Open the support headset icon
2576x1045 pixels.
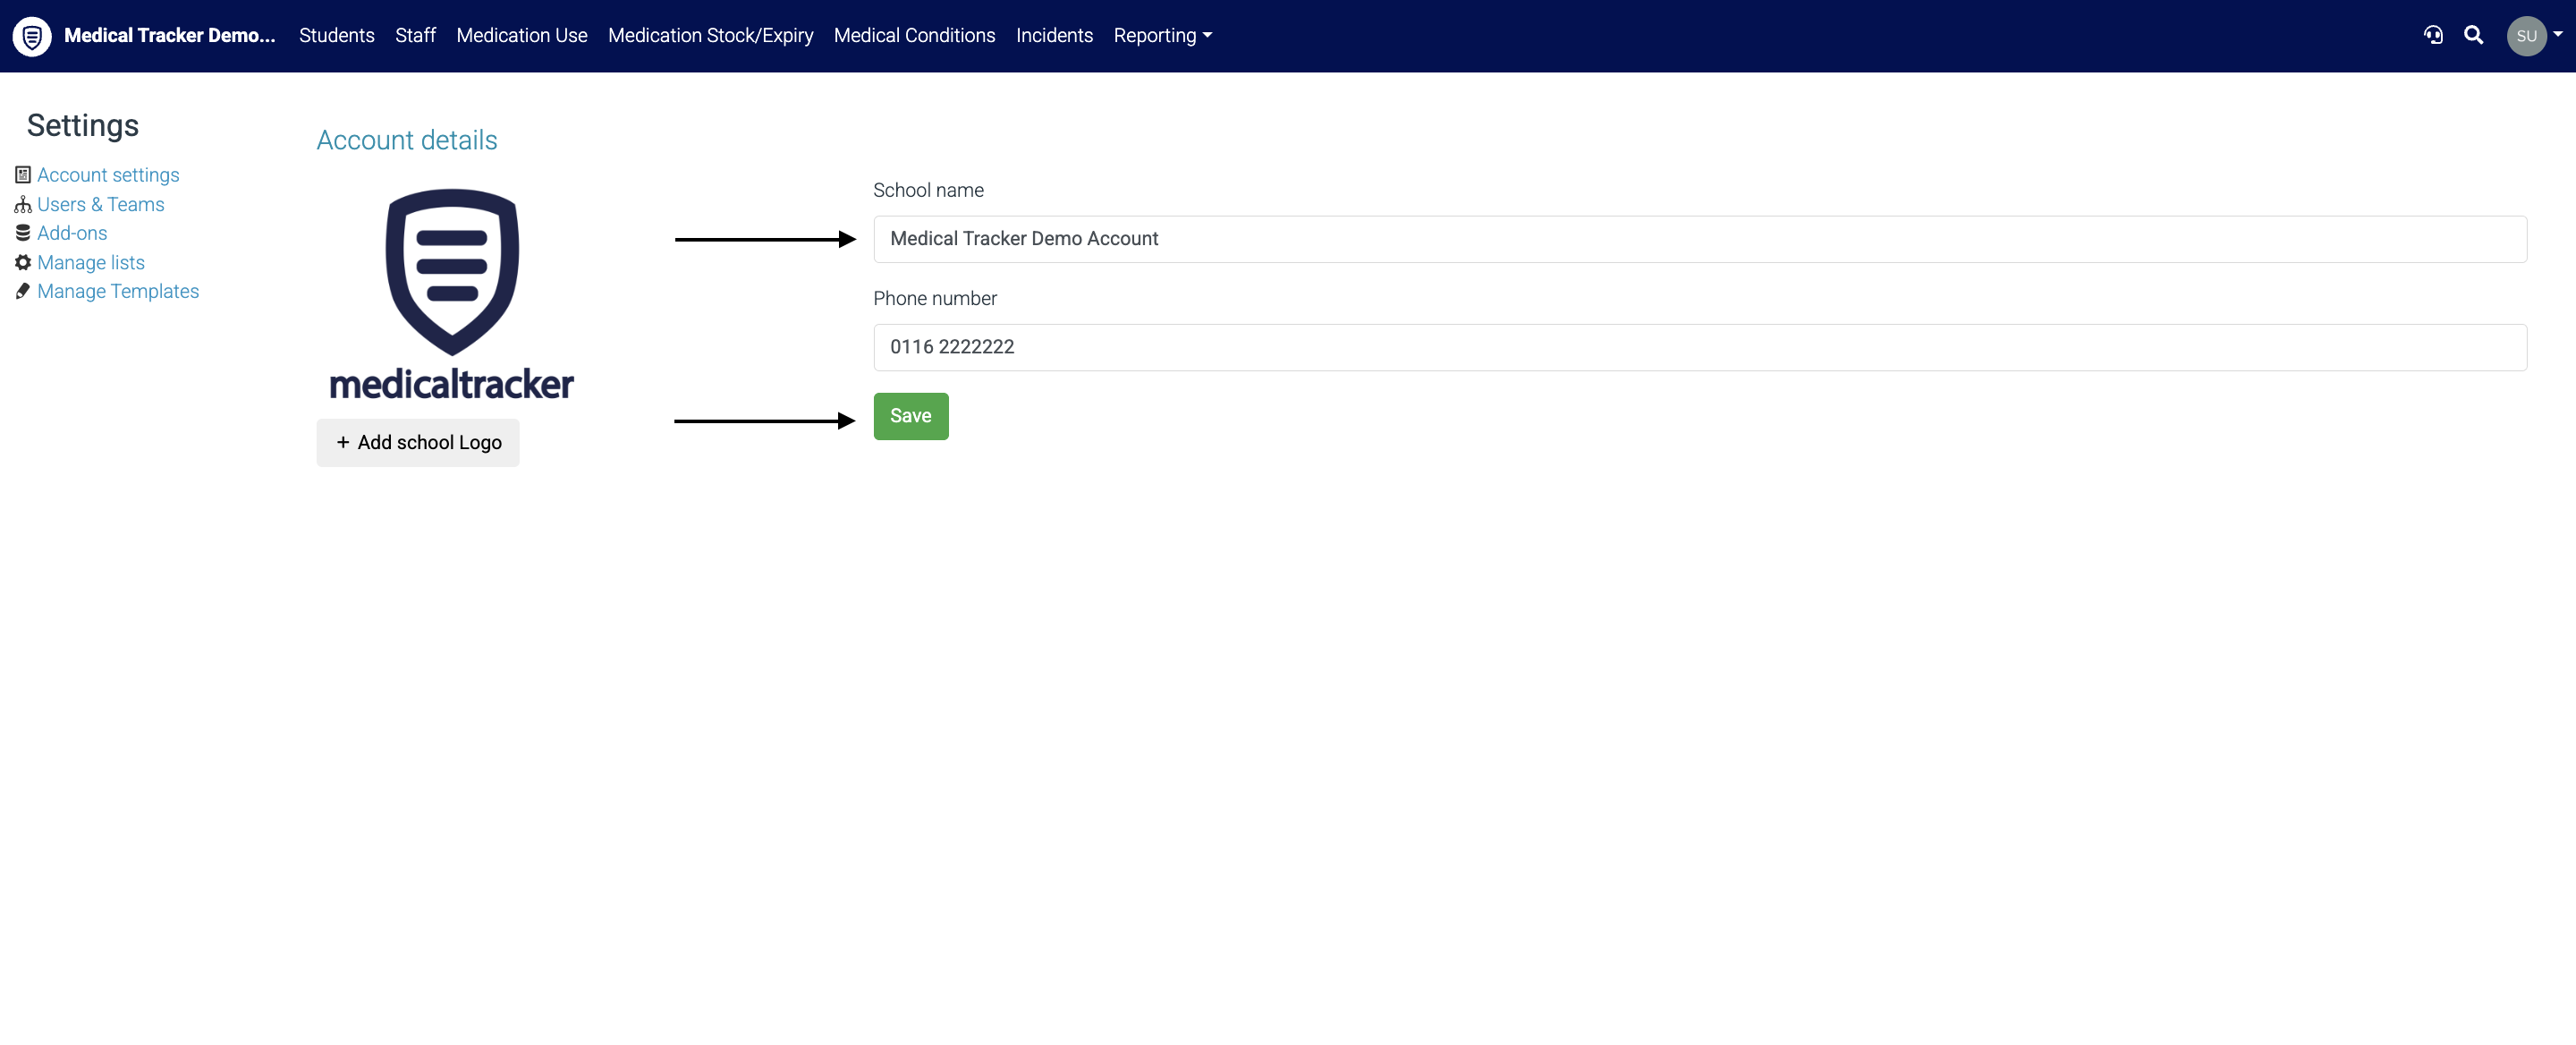click(x=2433, y=35)
